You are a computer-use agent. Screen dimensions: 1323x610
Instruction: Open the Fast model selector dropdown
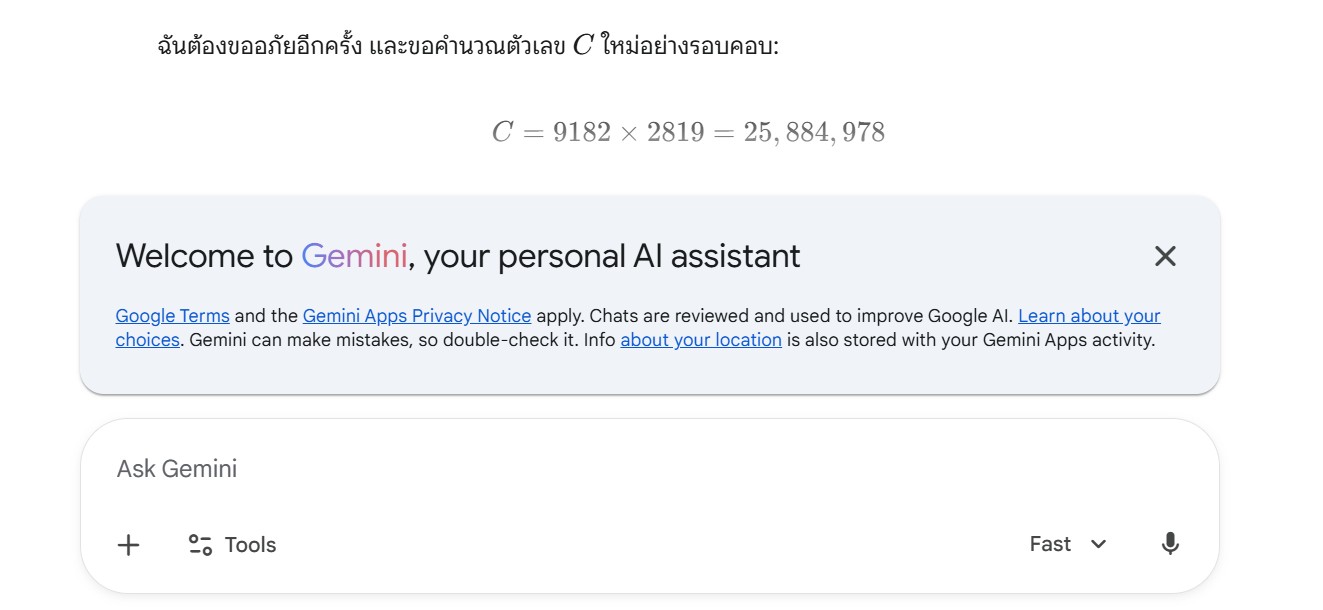[x=1051, y=544]
